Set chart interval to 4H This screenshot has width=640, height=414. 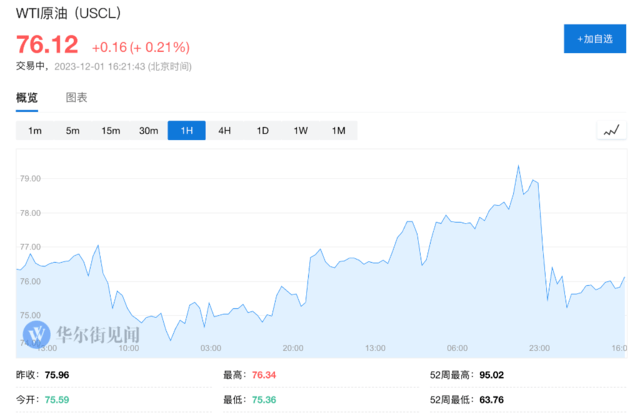click(224, 131)
